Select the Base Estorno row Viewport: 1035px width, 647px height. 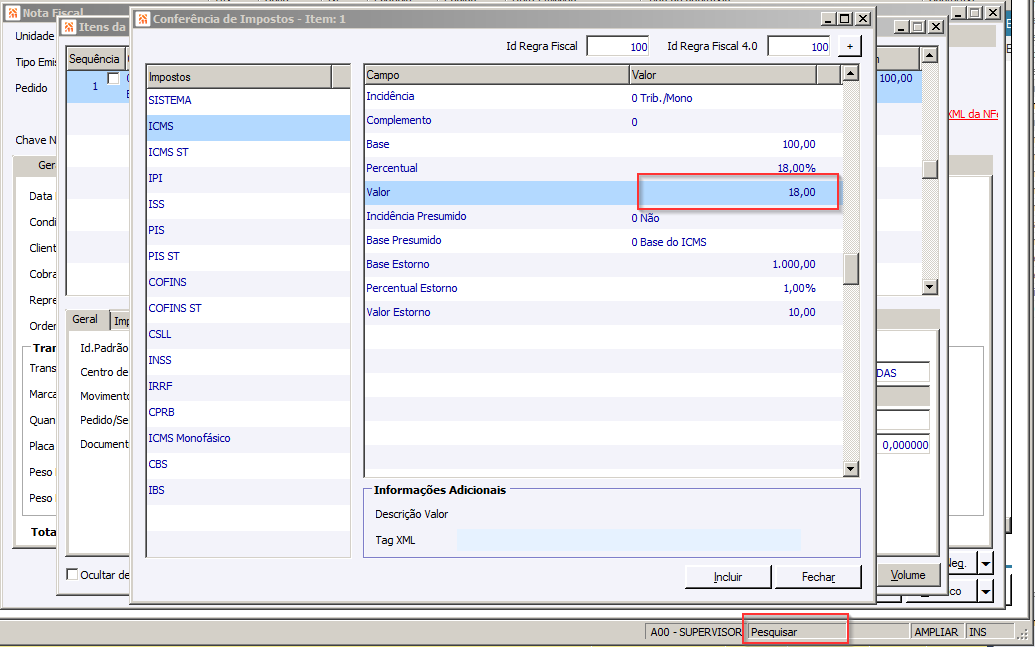(x=603, y=264)
